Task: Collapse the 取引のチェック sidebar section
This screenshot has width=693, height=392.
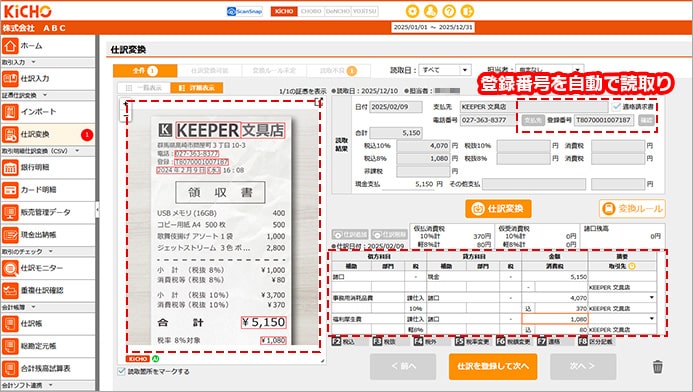Action: (x=50, y=251)
